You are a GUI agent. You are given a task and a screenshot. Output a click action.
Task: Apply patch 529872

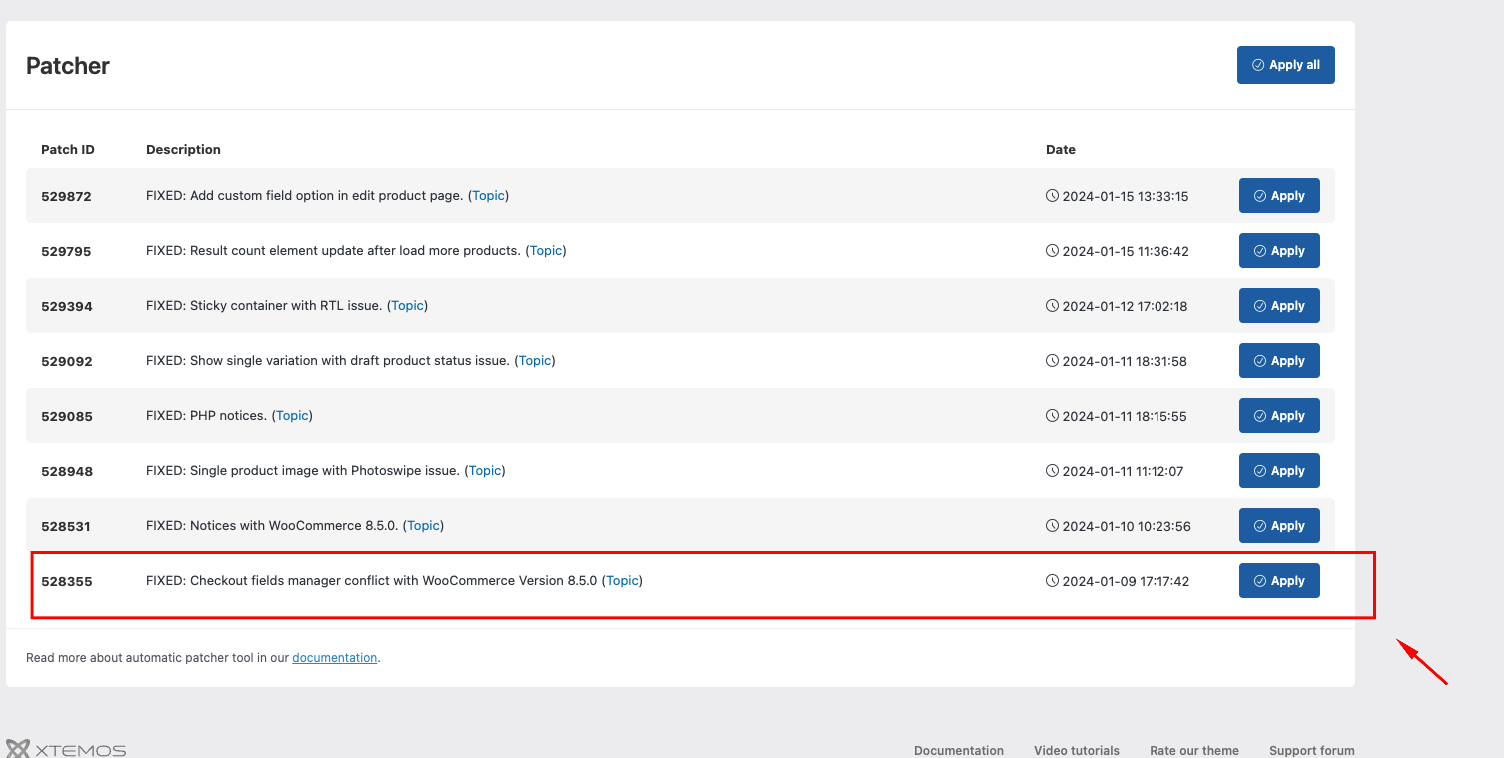pos(1279,196)
